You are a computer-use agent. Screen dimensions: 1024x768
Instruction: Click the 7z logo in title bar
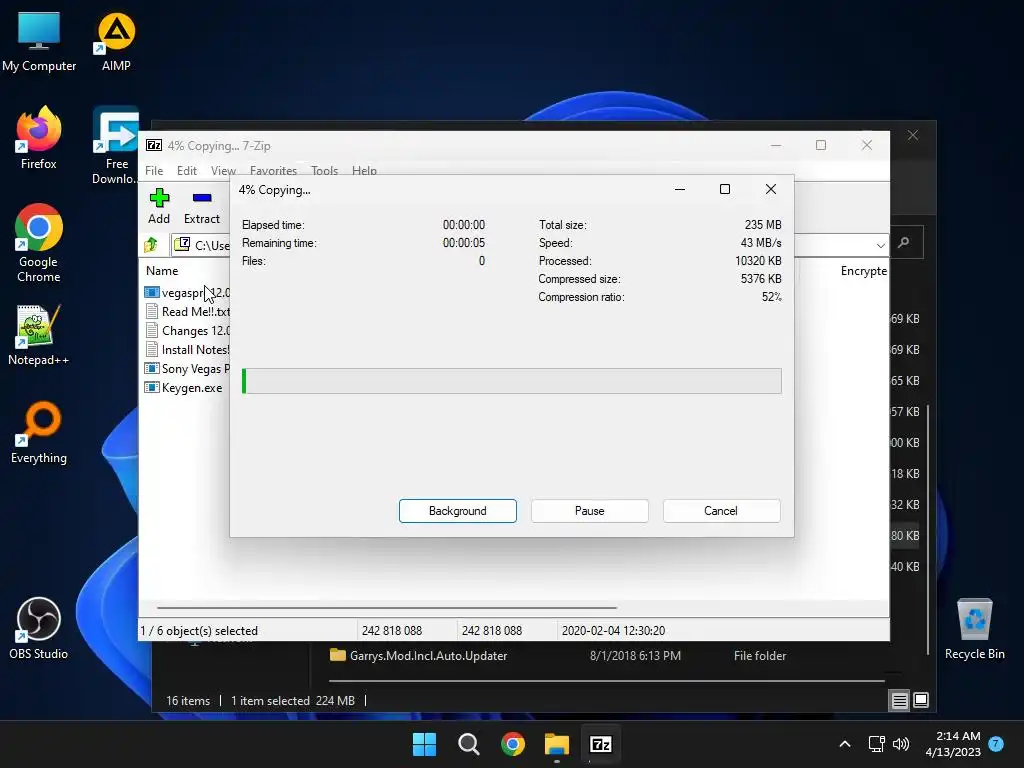click(154, 145)
